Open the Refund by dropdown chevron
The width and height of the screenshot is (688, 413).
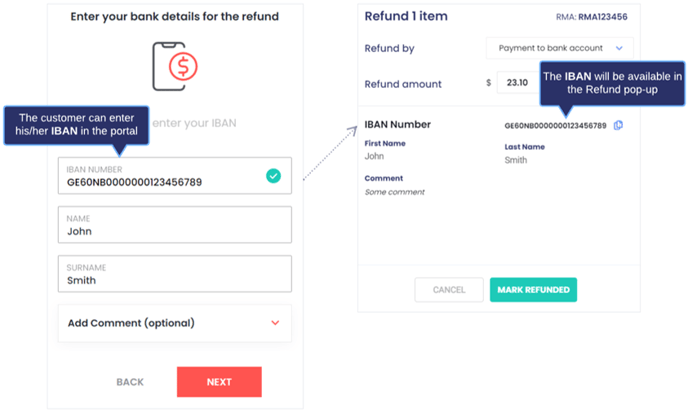coord(619,48)
